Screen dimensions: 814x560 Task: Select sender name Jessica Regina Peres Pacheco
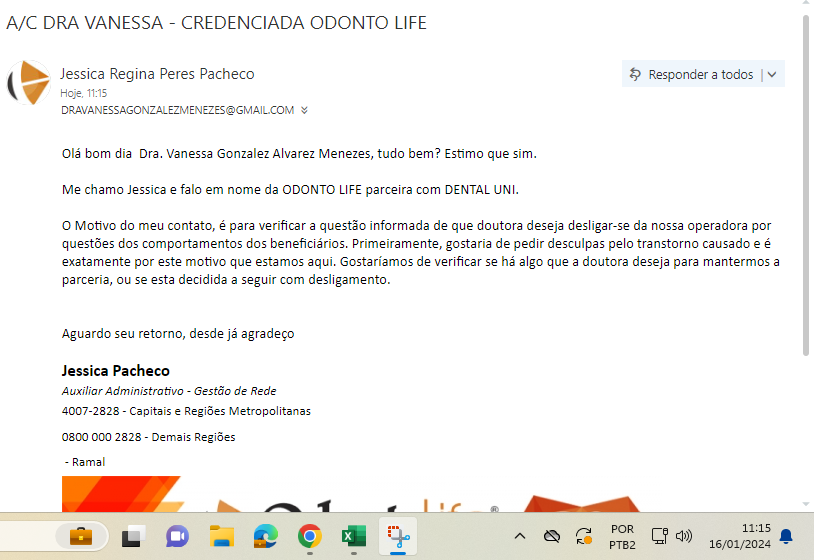click(157, 74)
